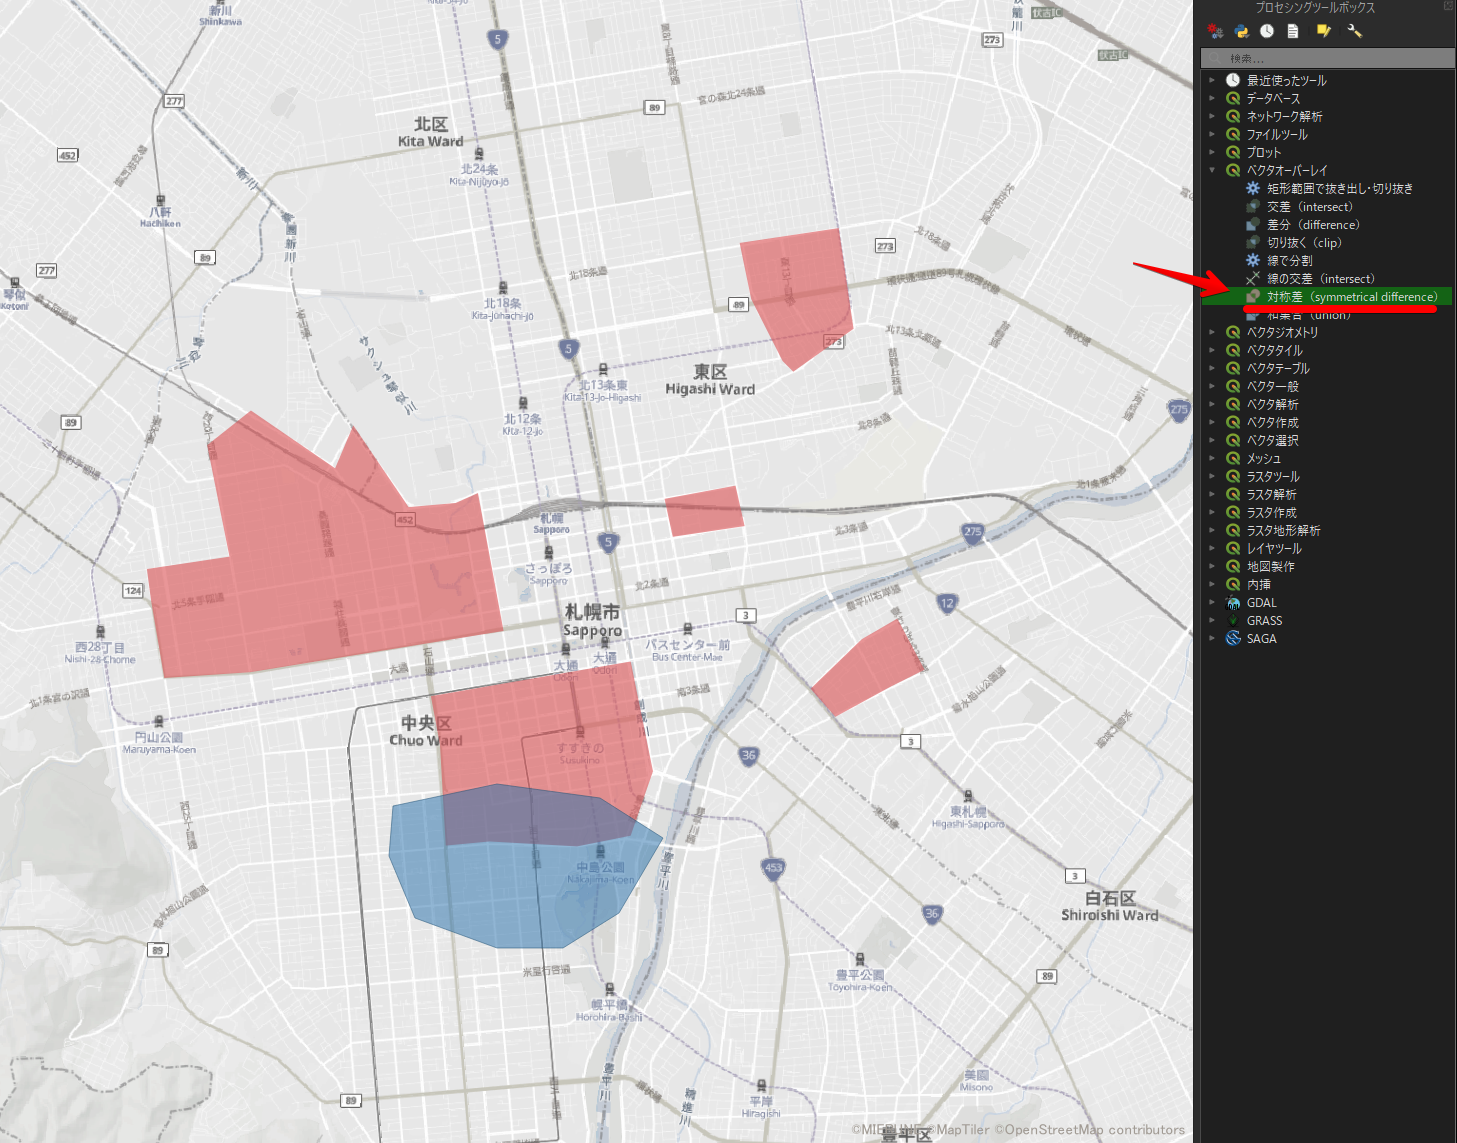
Task: Expand the ベクタテーブル group arrow
Action: click(x=1213, y=368)
